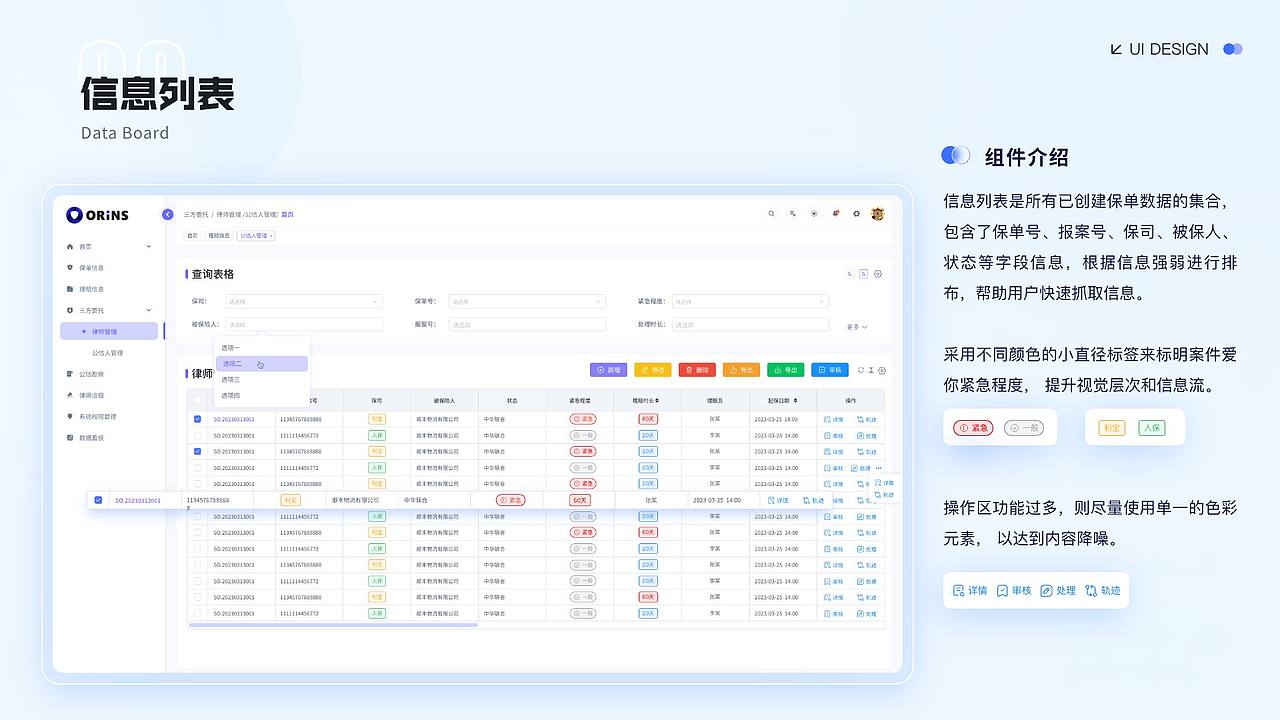
Task: Toggle the select-all checkbox in table header
Action: [x=198, y=400]
